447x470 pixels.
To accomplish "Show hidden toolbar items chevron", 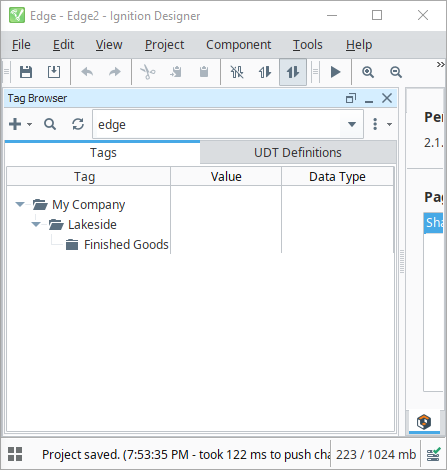I will (x=440, y=64).
